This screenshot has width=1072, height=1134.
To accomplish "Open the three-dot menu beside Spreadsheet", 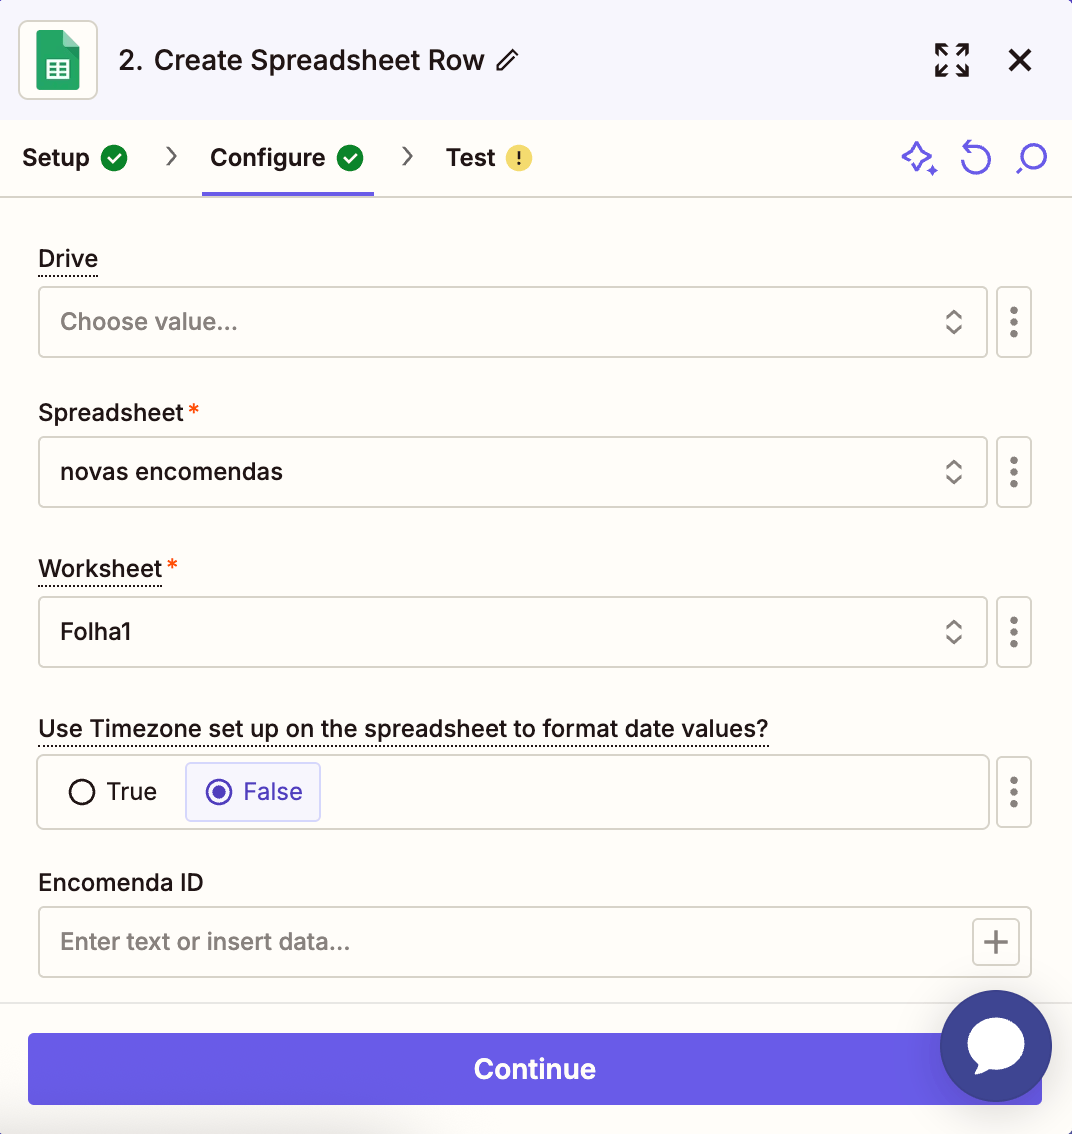I will click(1014, 472).
